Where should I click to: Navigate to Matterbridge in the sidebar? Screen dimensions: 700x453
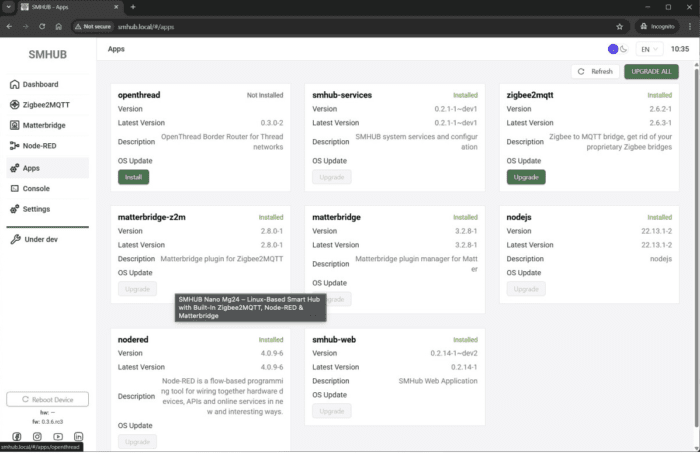point(44,125)
